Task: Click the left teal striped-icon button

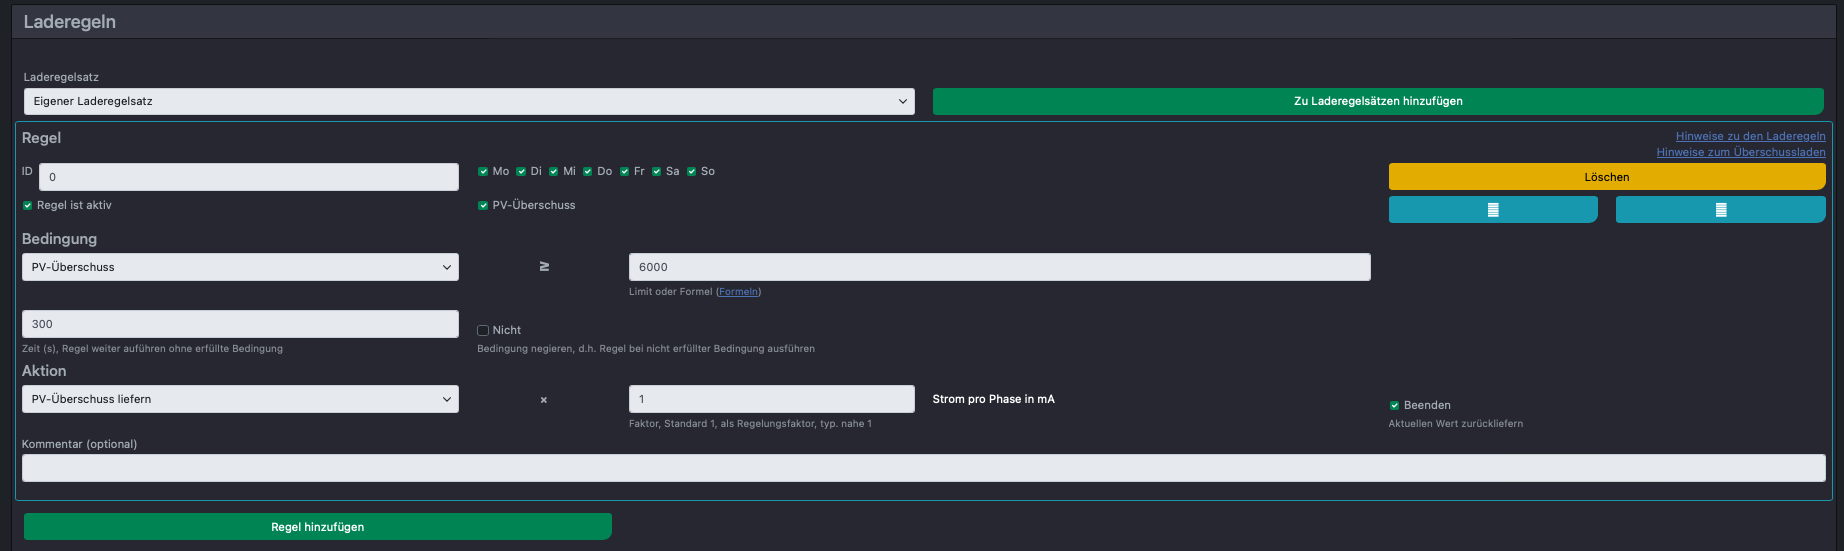Action: click(1493, 209)
